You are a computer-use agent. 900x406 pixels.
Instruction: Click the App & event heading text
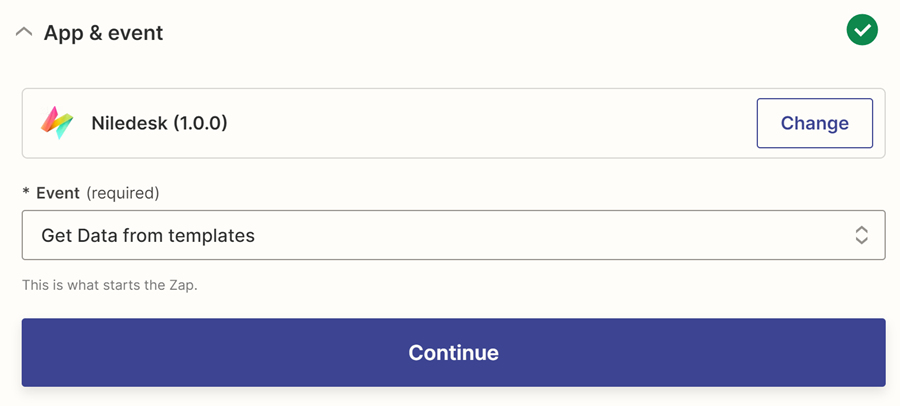(x=103, y=33)
